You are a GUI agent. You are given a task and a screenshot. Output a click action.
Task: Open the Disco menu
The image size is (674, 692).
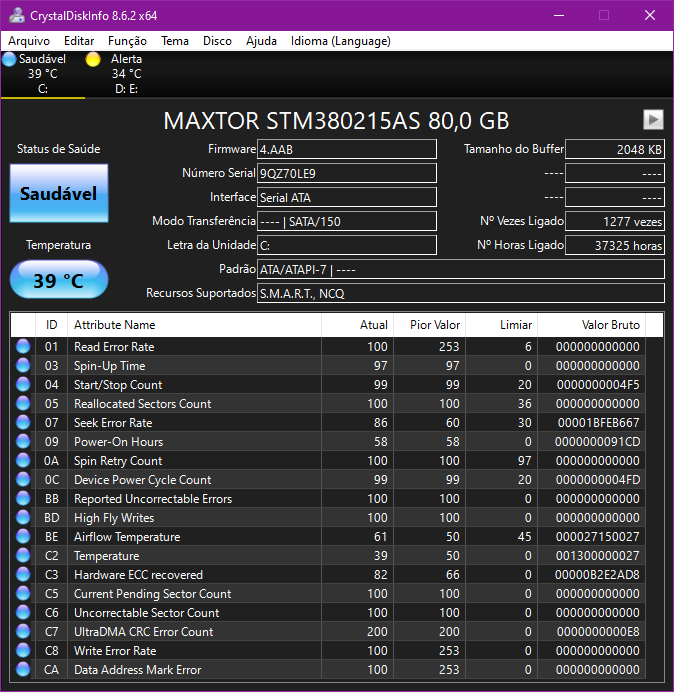coord(217,41)
